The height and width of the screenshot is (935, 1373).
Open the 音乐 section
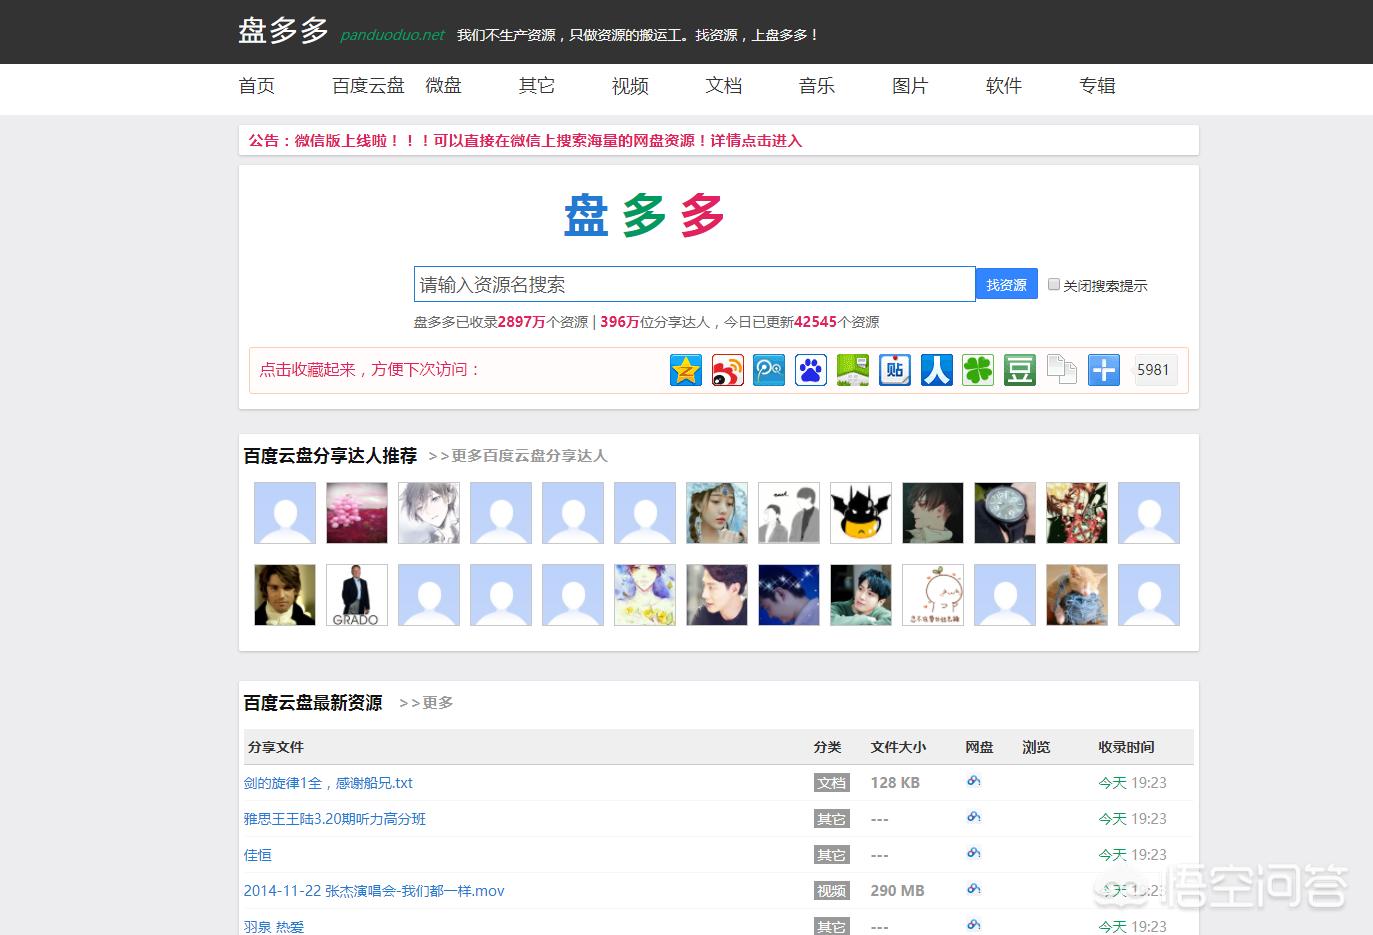pos(816,86)
